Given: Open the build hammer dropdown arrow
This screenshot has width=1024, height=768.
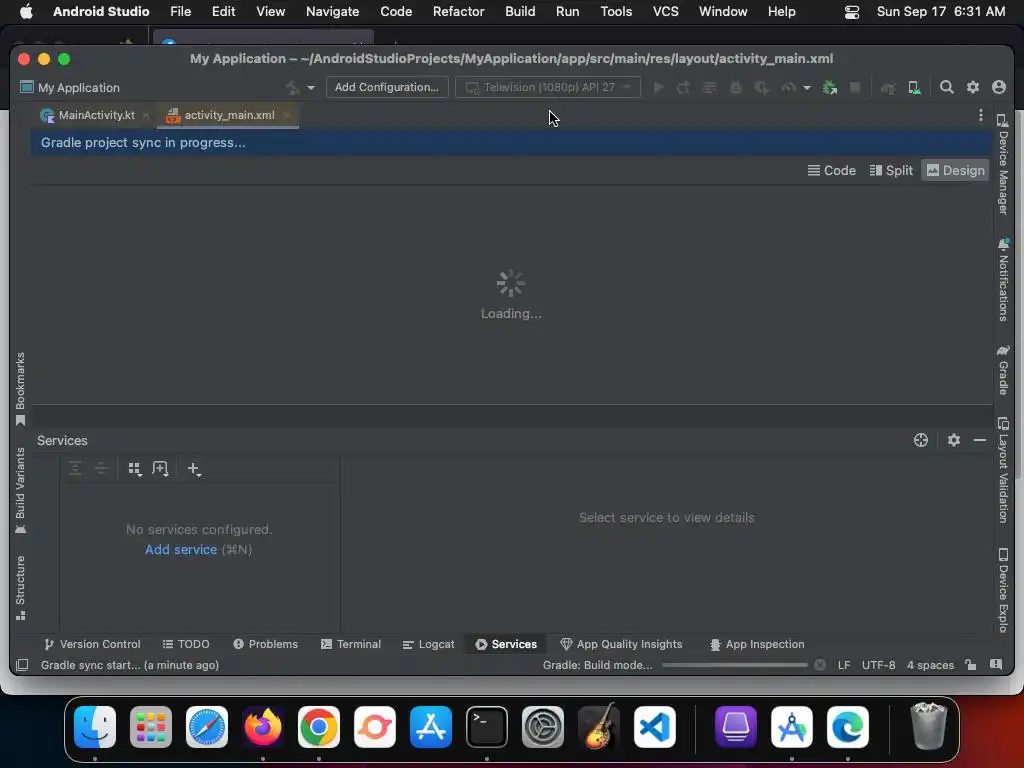Looking at the screenshot, I should click(x=311, y=88).
